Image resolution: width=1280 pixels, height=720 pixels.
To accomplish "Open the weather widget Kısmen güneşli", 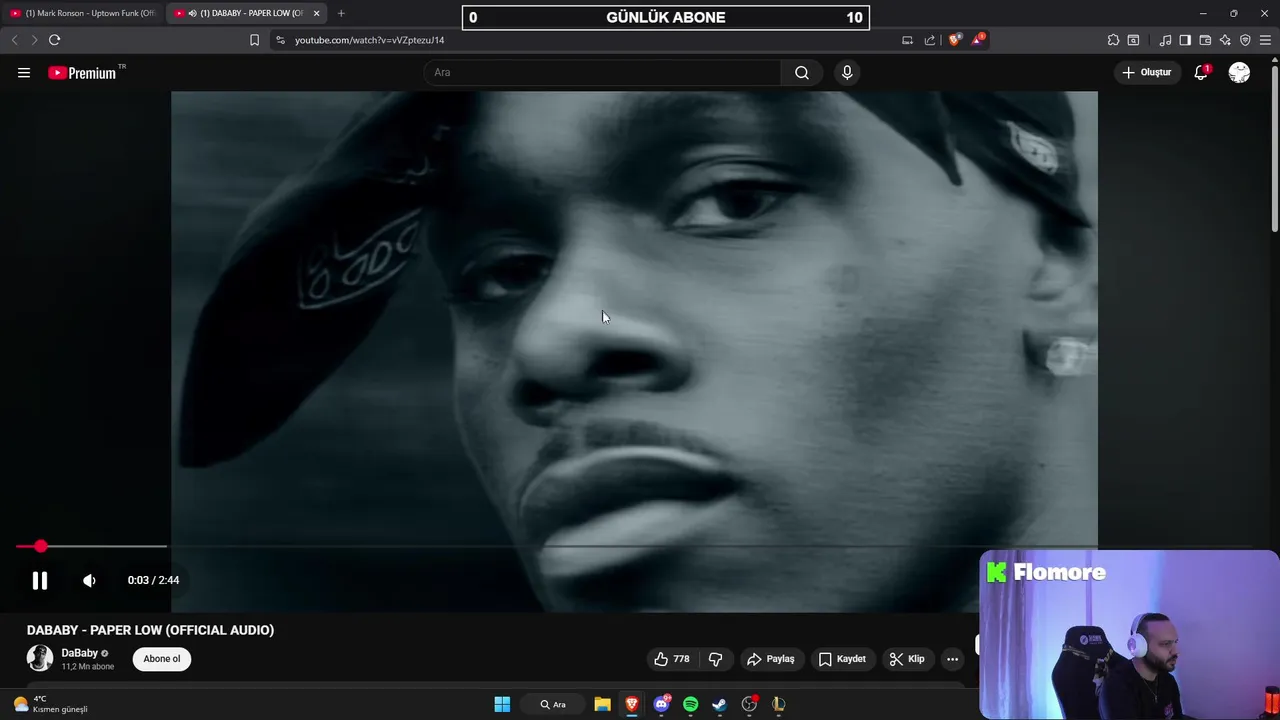I will (50, 704).
